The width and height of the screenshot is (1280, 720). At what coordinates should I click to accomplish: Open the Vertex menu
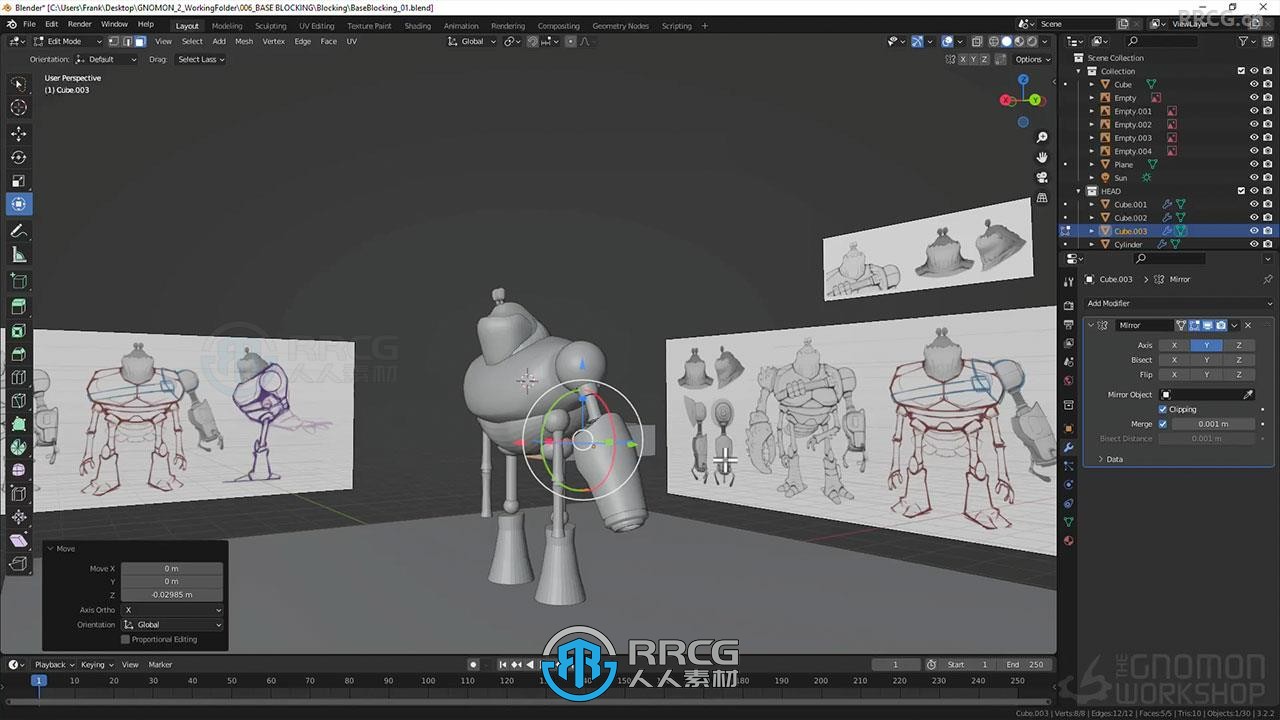[273, 41]
